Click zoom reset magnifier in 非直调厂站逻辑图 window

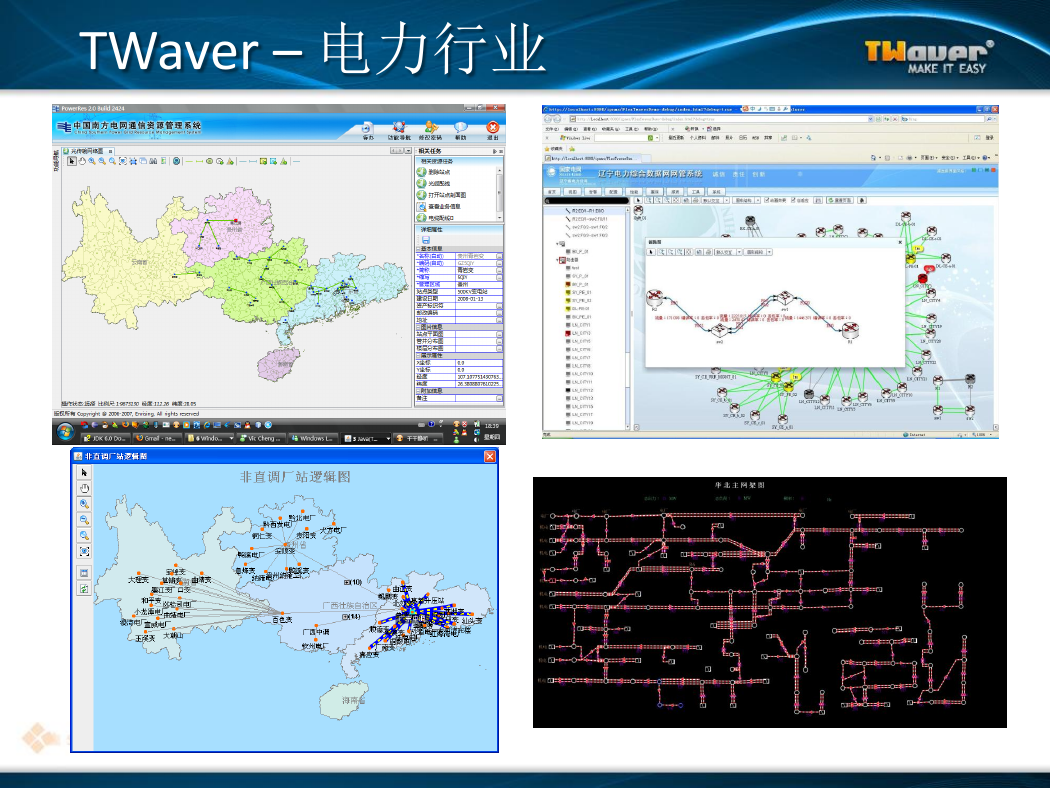pos(84,536)
